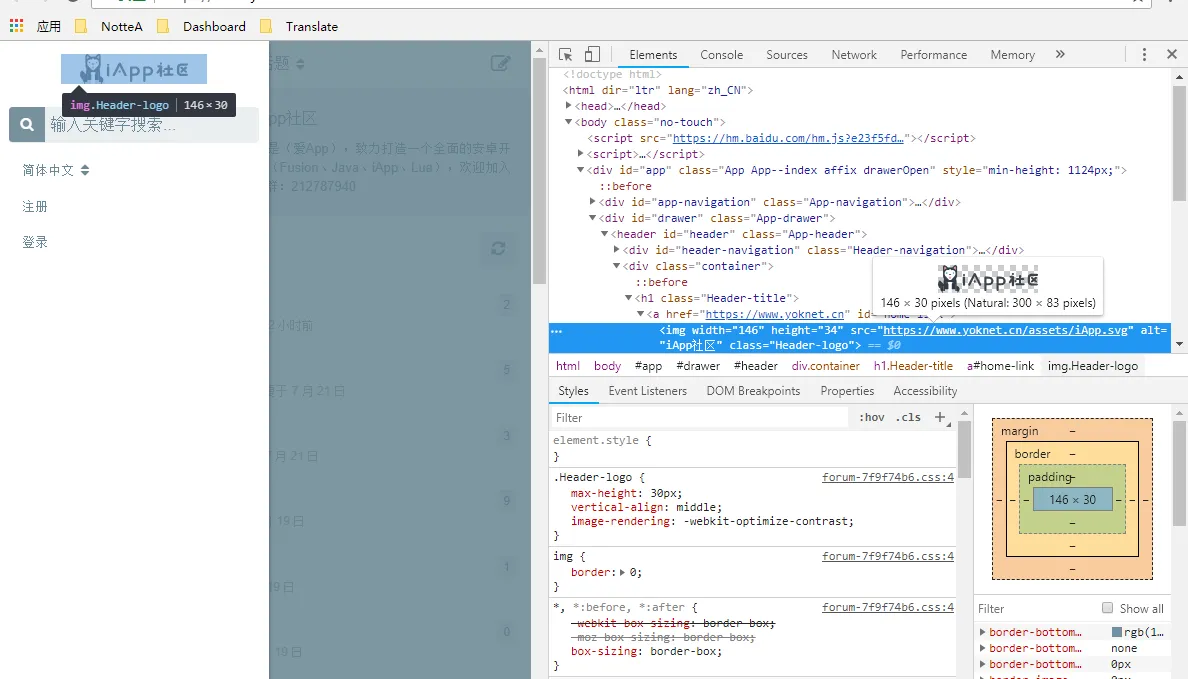
Task: Select the Styles pane tab
Action: [x=574, y=391]
